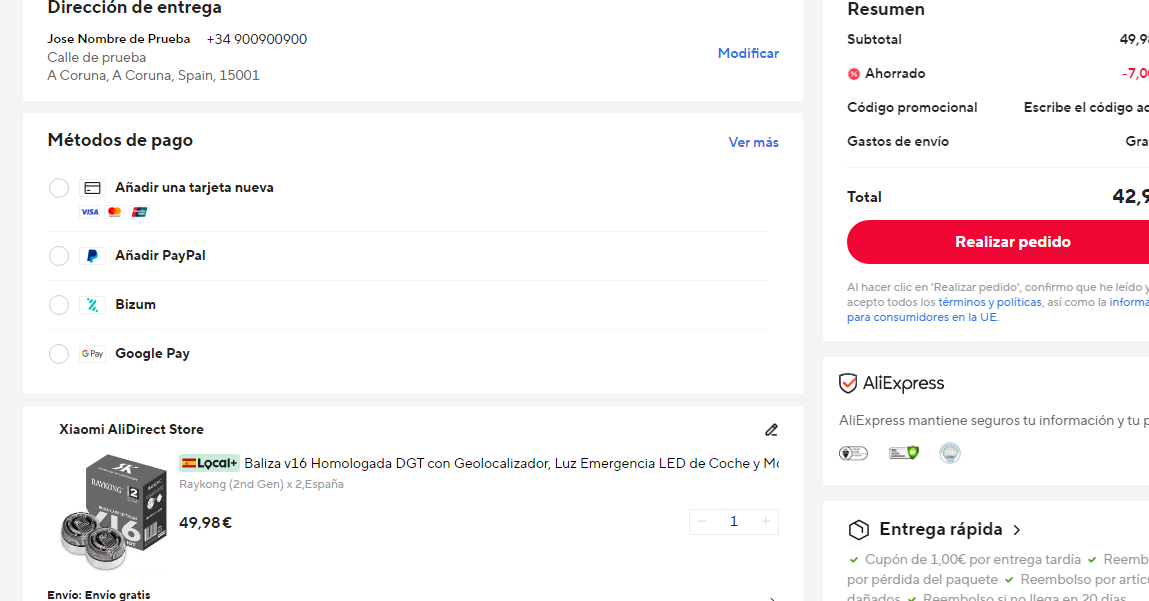Click the quantity field showing 1
Screen dimensions: 1149x601
click(734, 522)
